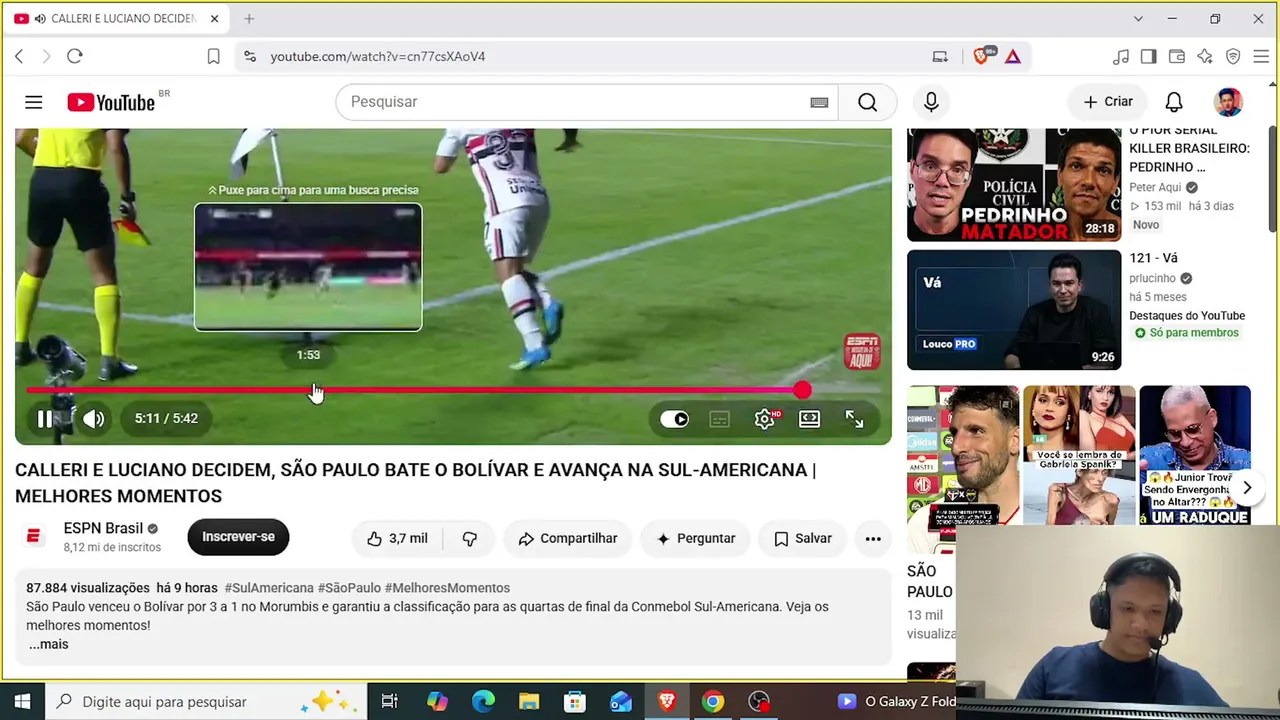
Task: Open the tab search dropdown arrow
Action: click(x=1138, y=19)
